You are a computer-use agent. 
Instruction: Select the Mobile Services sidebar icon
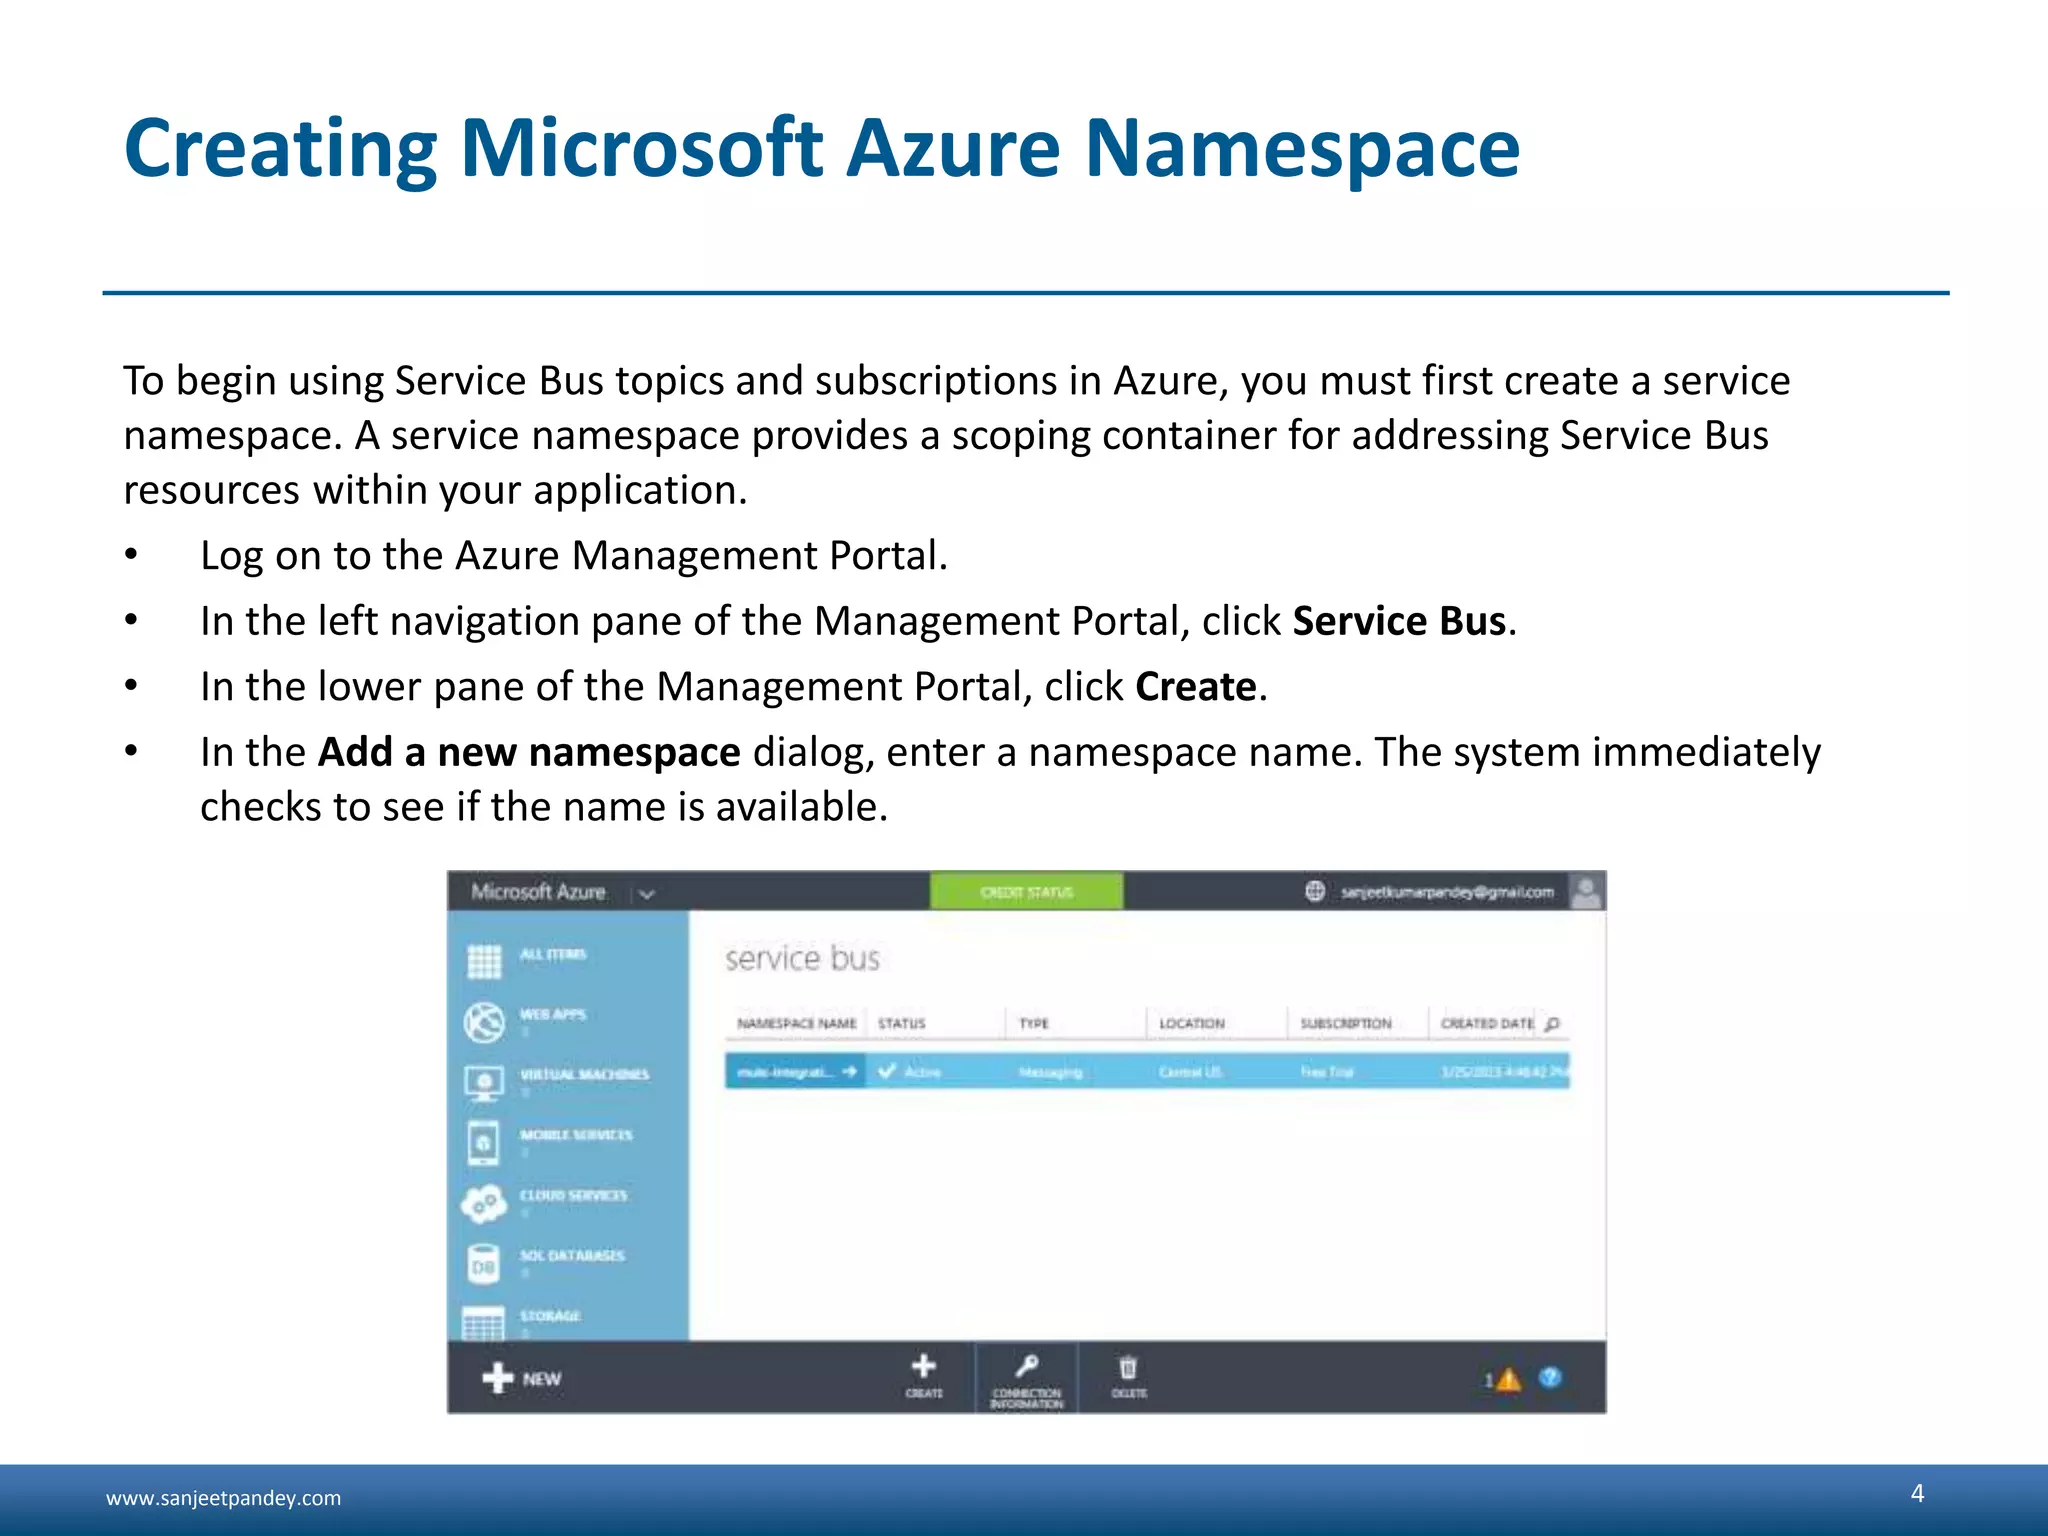[484, 1142]
